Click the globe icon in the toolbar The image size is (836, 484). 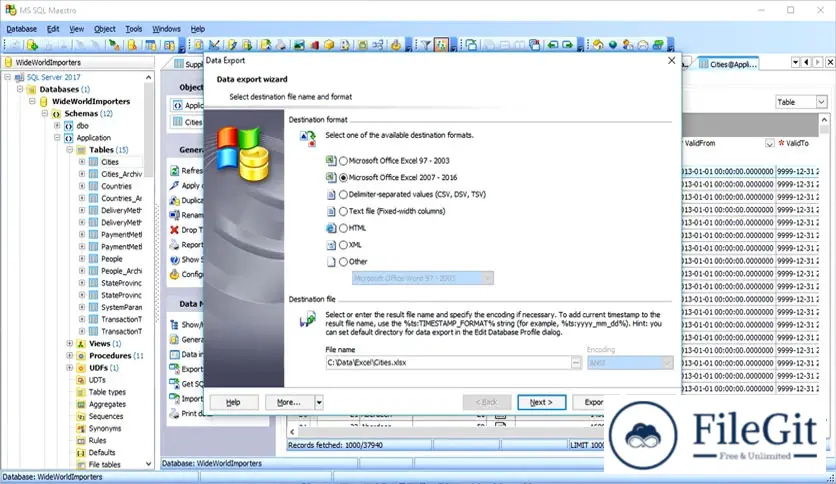(x=613, y=45)
